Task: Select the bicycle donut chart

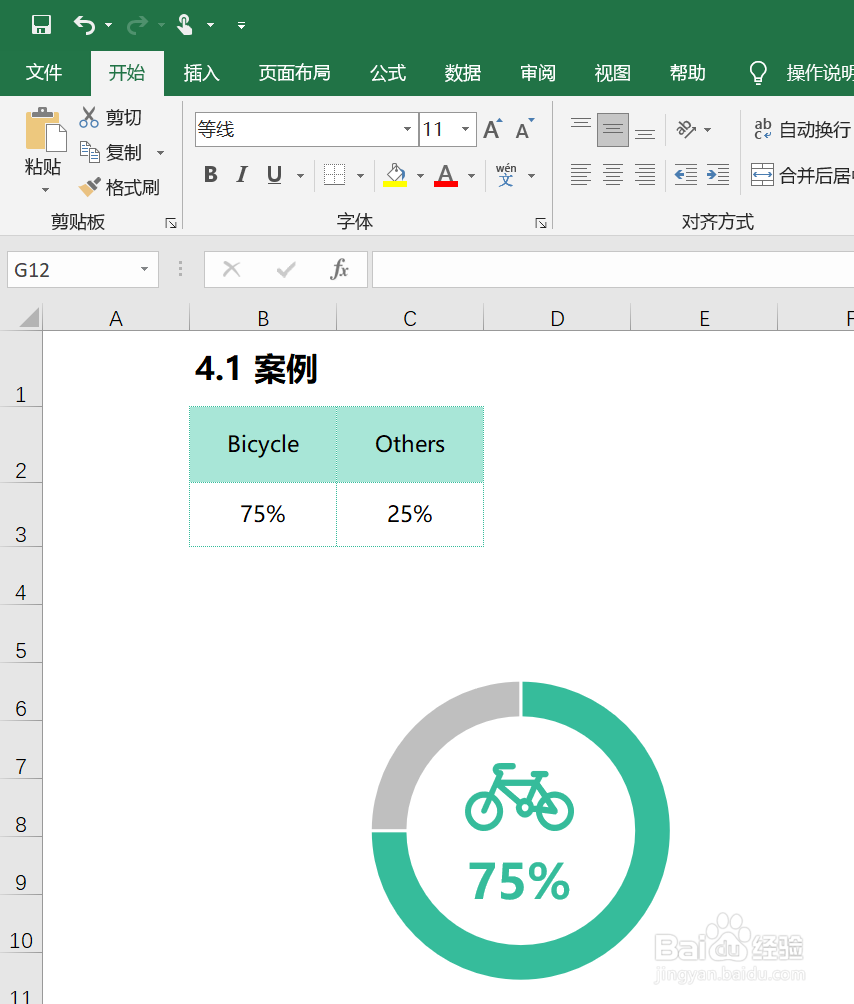Action: 520,830
